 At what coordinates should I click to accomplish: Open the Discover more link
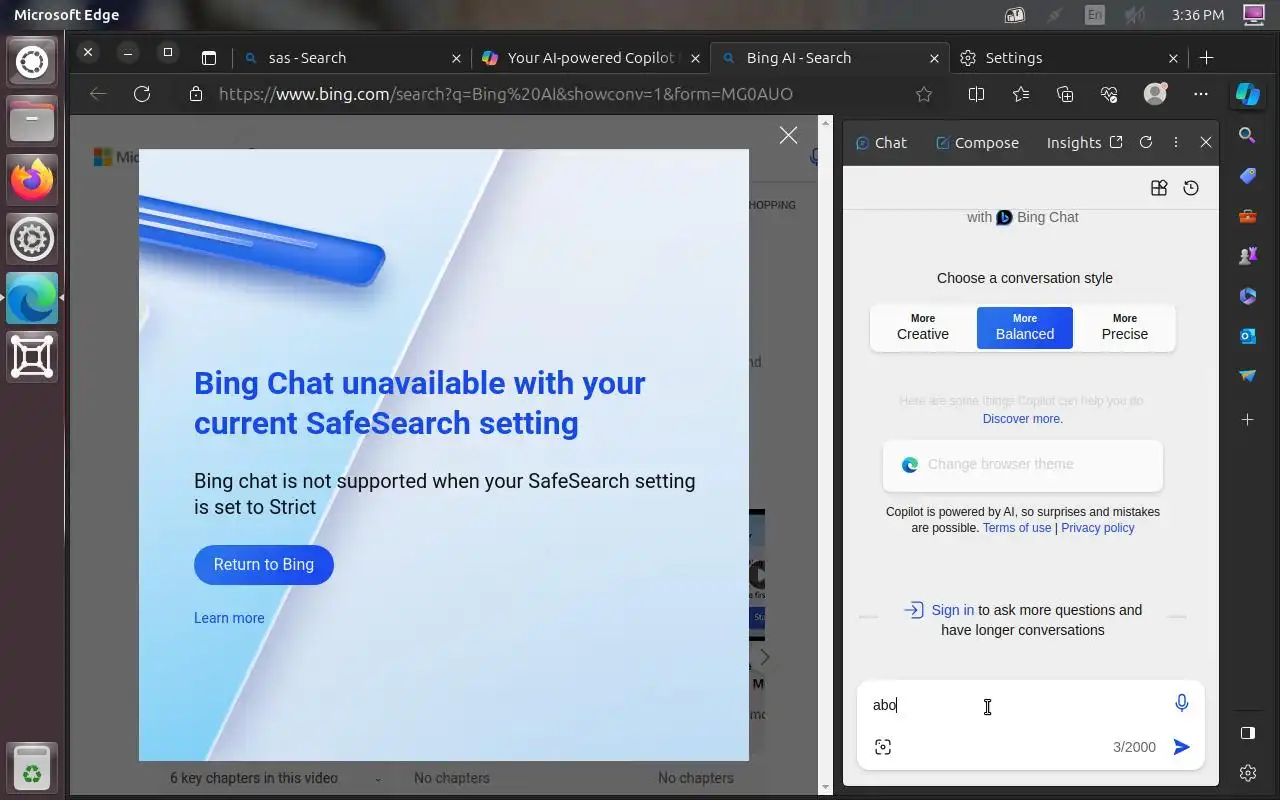pos(1022,419)
